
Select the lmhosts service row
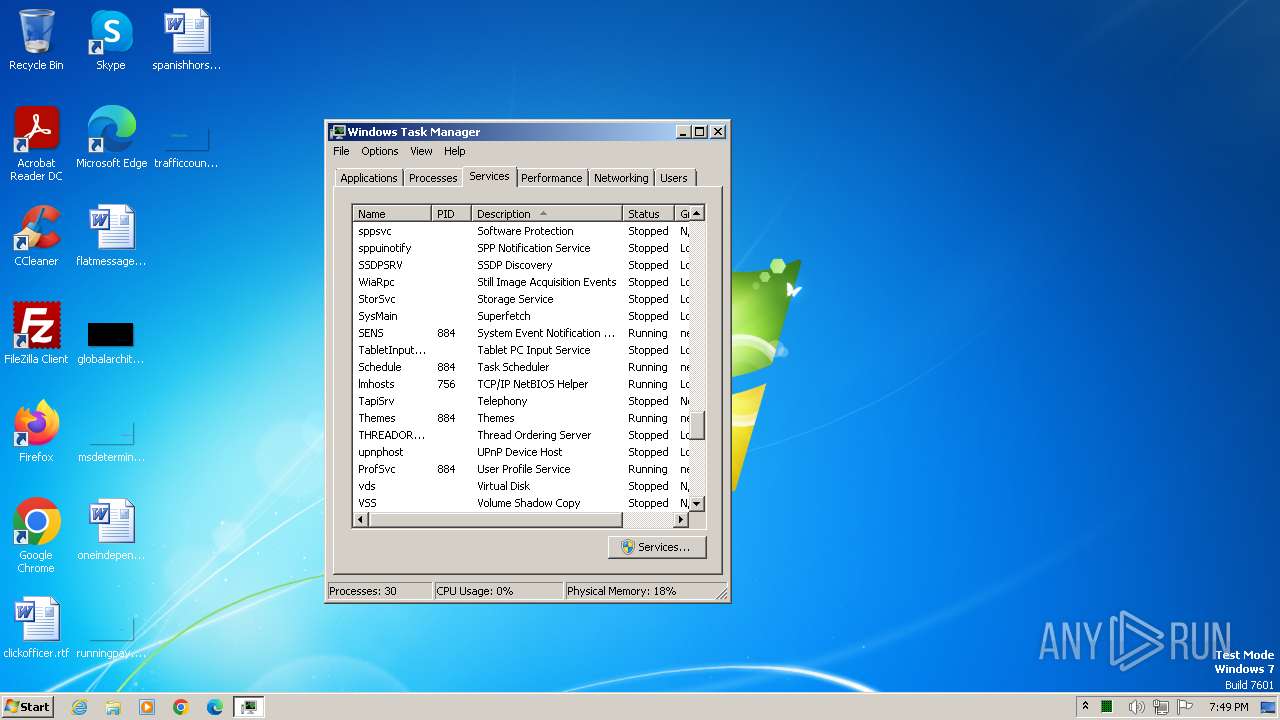pyautogui.click(x=521, y=384)
